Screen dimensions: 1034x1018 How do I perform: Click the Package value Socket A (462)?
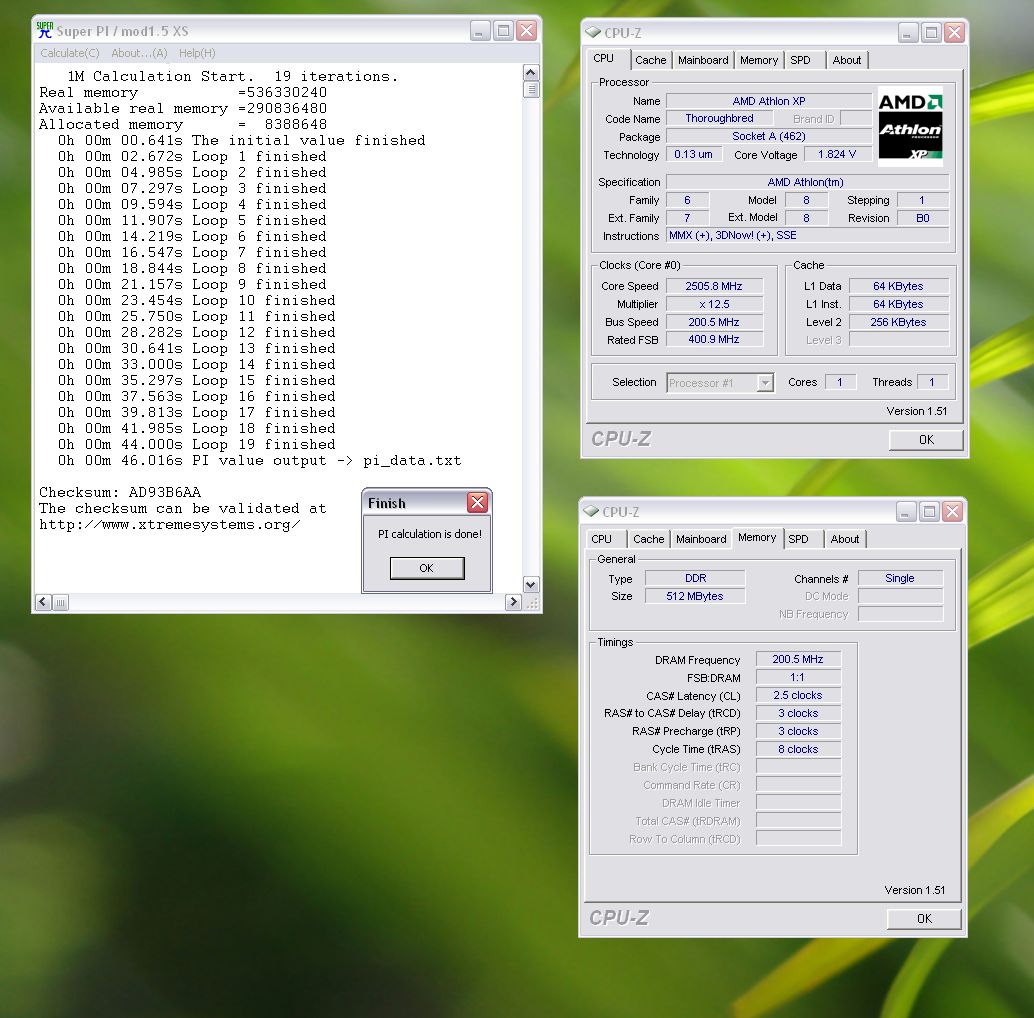pyautogui.click(x=769, y=136)
